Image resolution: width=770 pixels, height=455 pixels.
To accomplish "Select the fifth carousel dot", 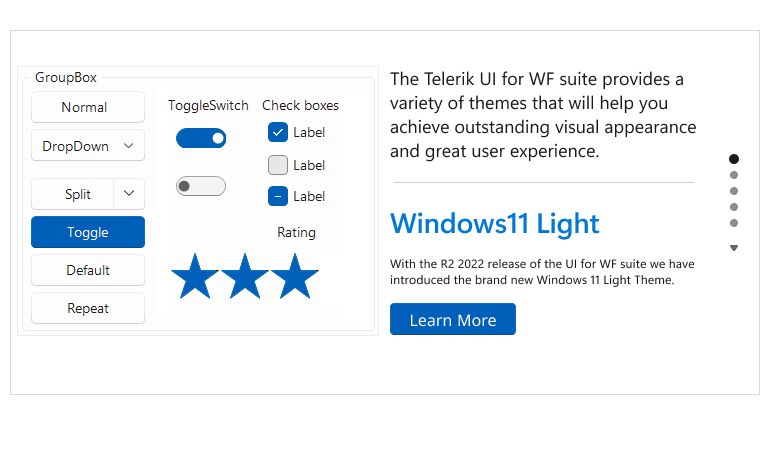I will tap(734, 223).
